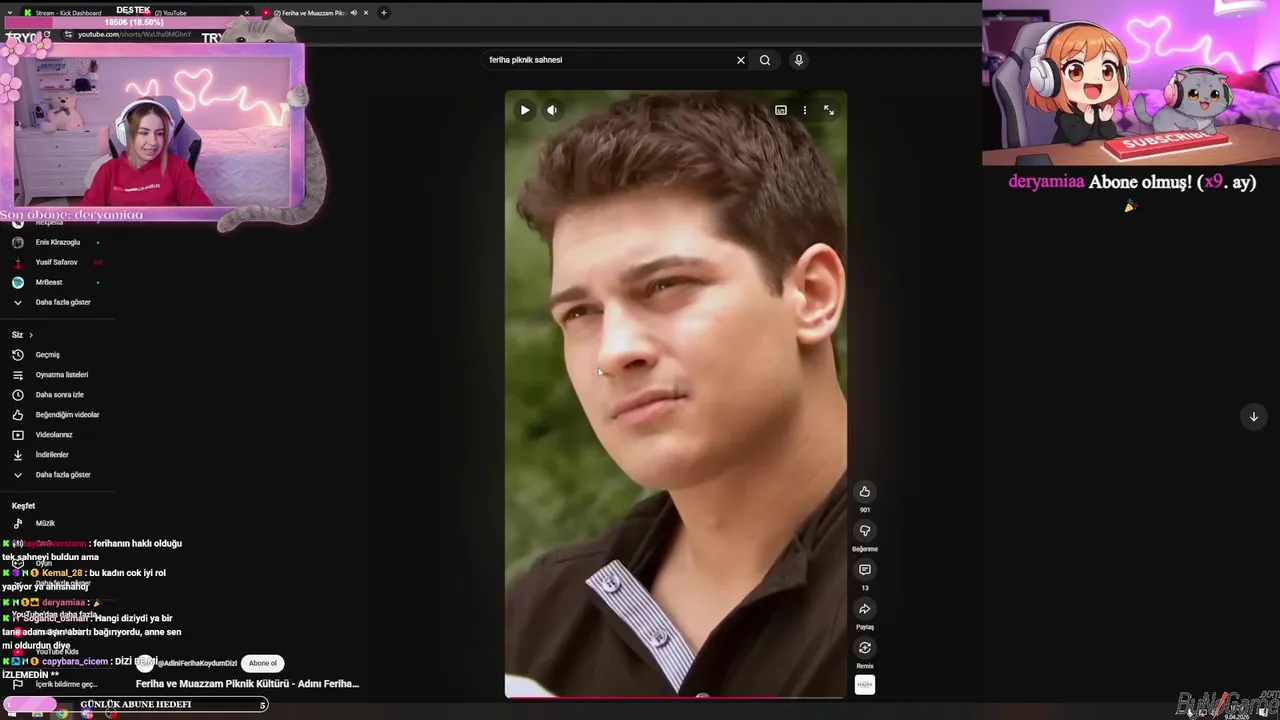The width and height of the screenshot is (1280, 720).
Task: Go to the next Short with down arrow
Action: (1254, 417)
